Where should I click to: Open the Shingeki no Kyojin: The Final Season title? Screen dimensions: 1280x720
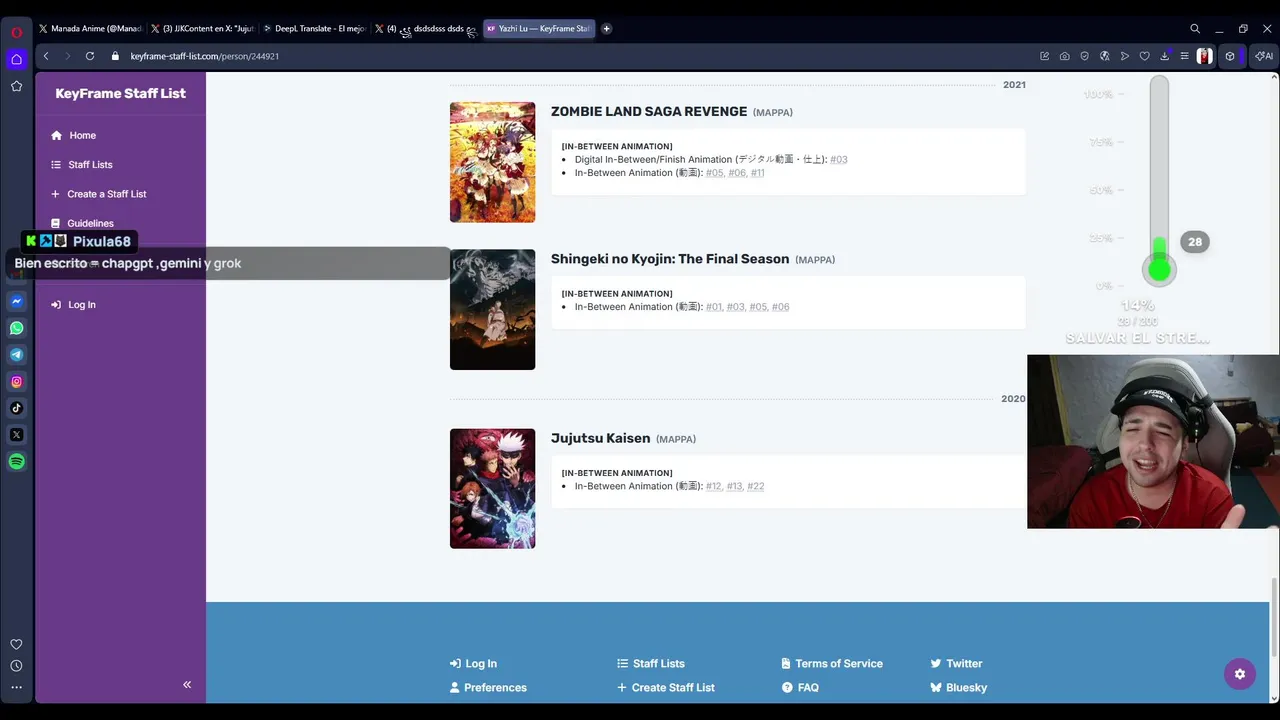tap(670, 259)
